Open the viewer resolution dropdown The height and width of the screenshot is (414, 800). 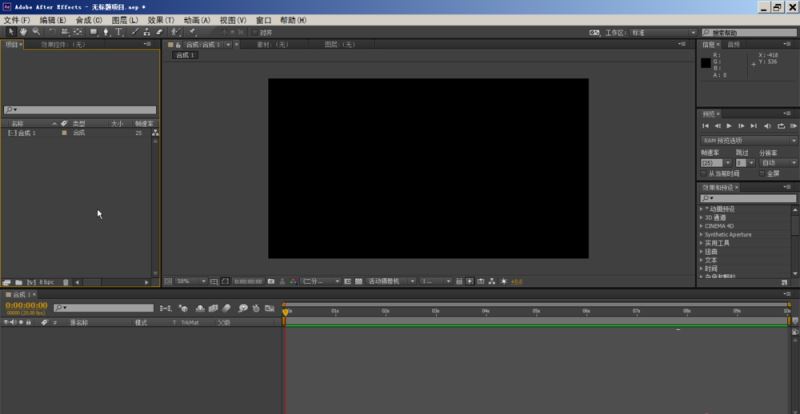320,281
